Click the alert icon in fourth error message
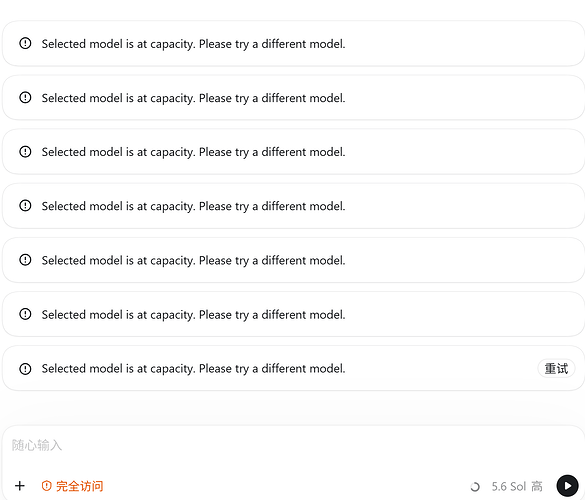This screenshot has height=500, width=585. coord(25,206)
